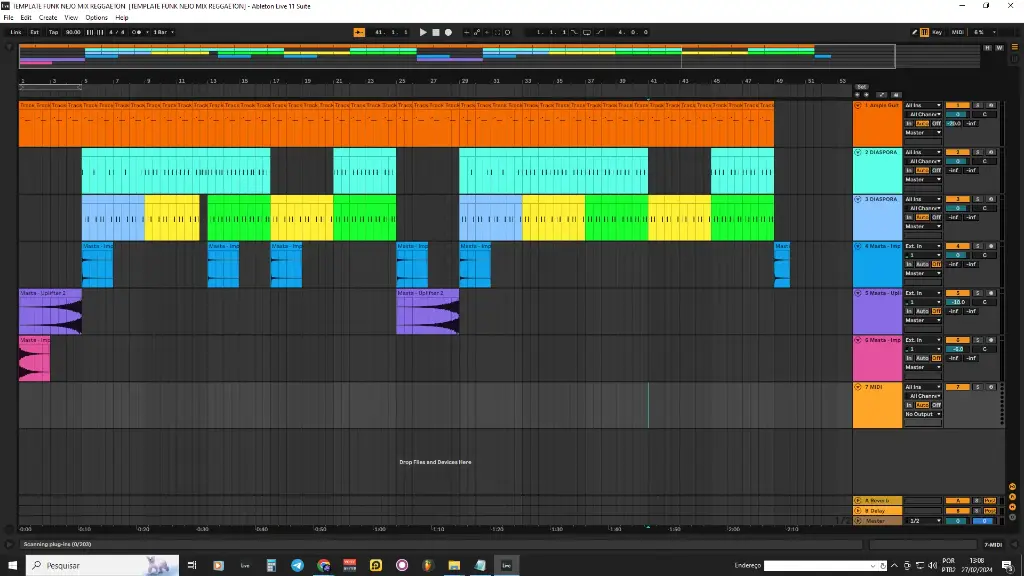Set track 1 monitor to In
The image size is (1024, 576).
click(x=909, y=123)
